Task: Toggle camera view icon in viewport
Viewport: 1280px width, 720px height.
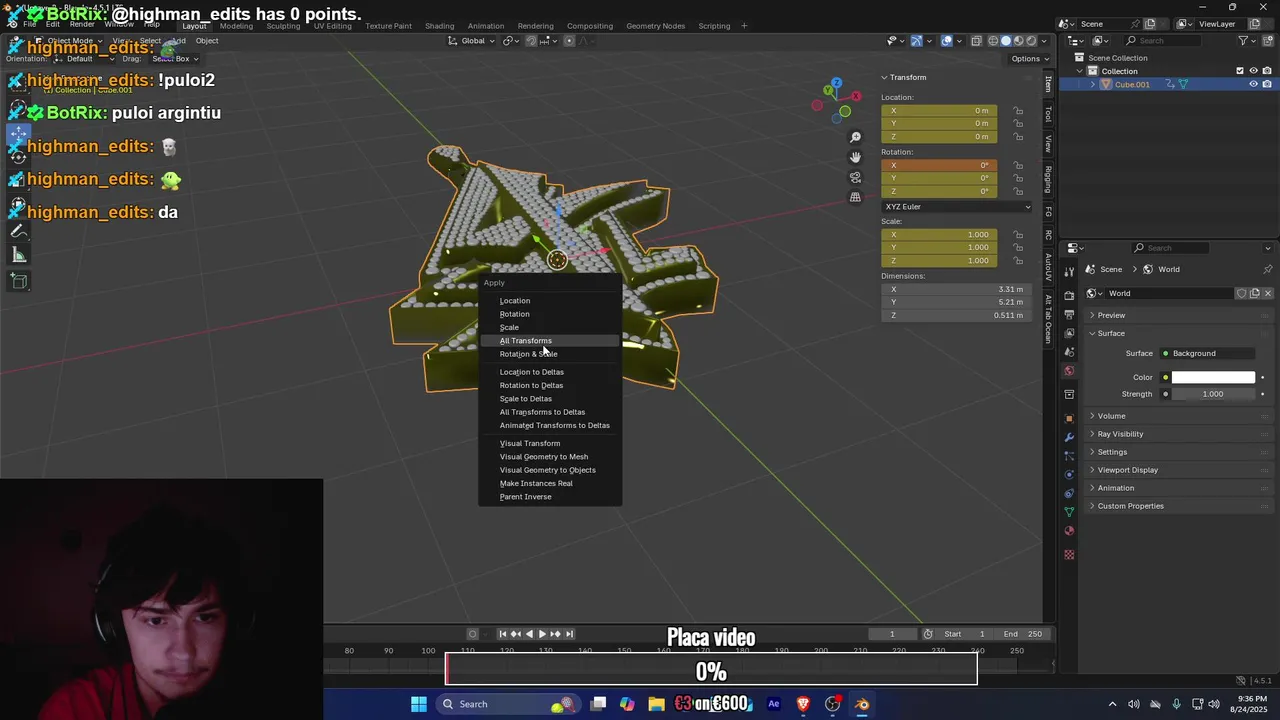Action: click(x=855, y=177)
